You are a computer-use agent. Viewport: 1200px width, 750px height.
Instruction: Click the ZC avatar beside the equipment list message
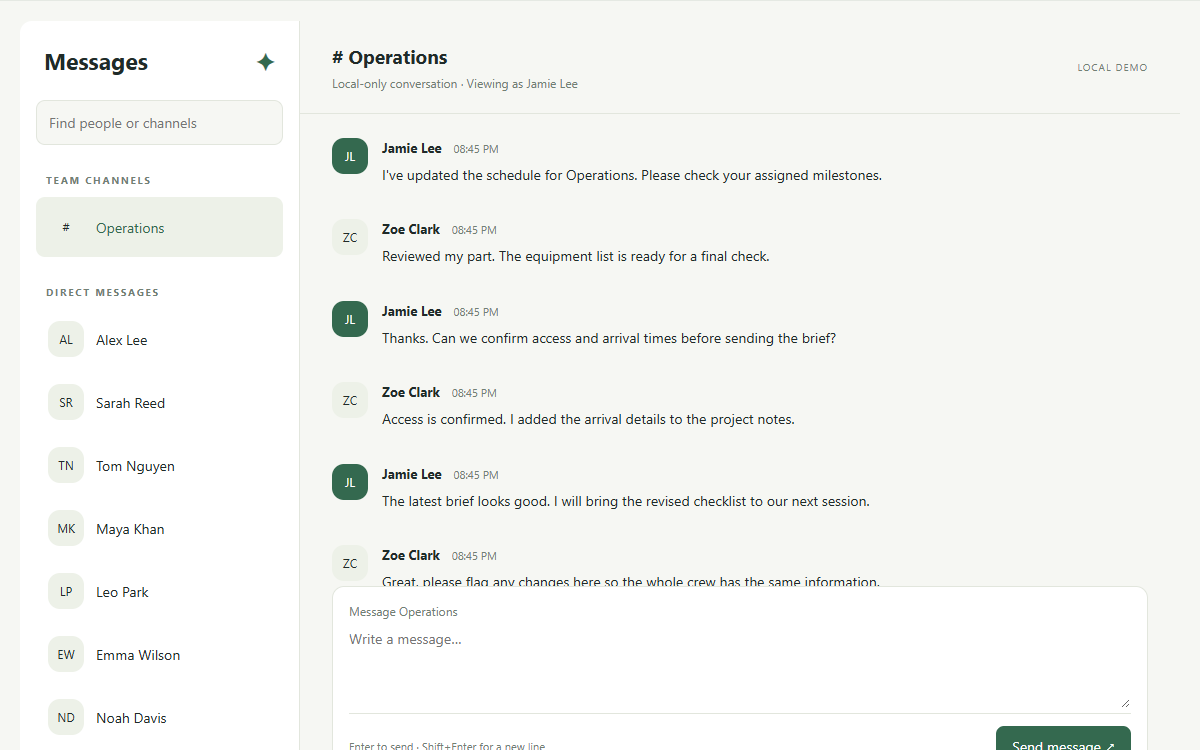pos(350,237)
